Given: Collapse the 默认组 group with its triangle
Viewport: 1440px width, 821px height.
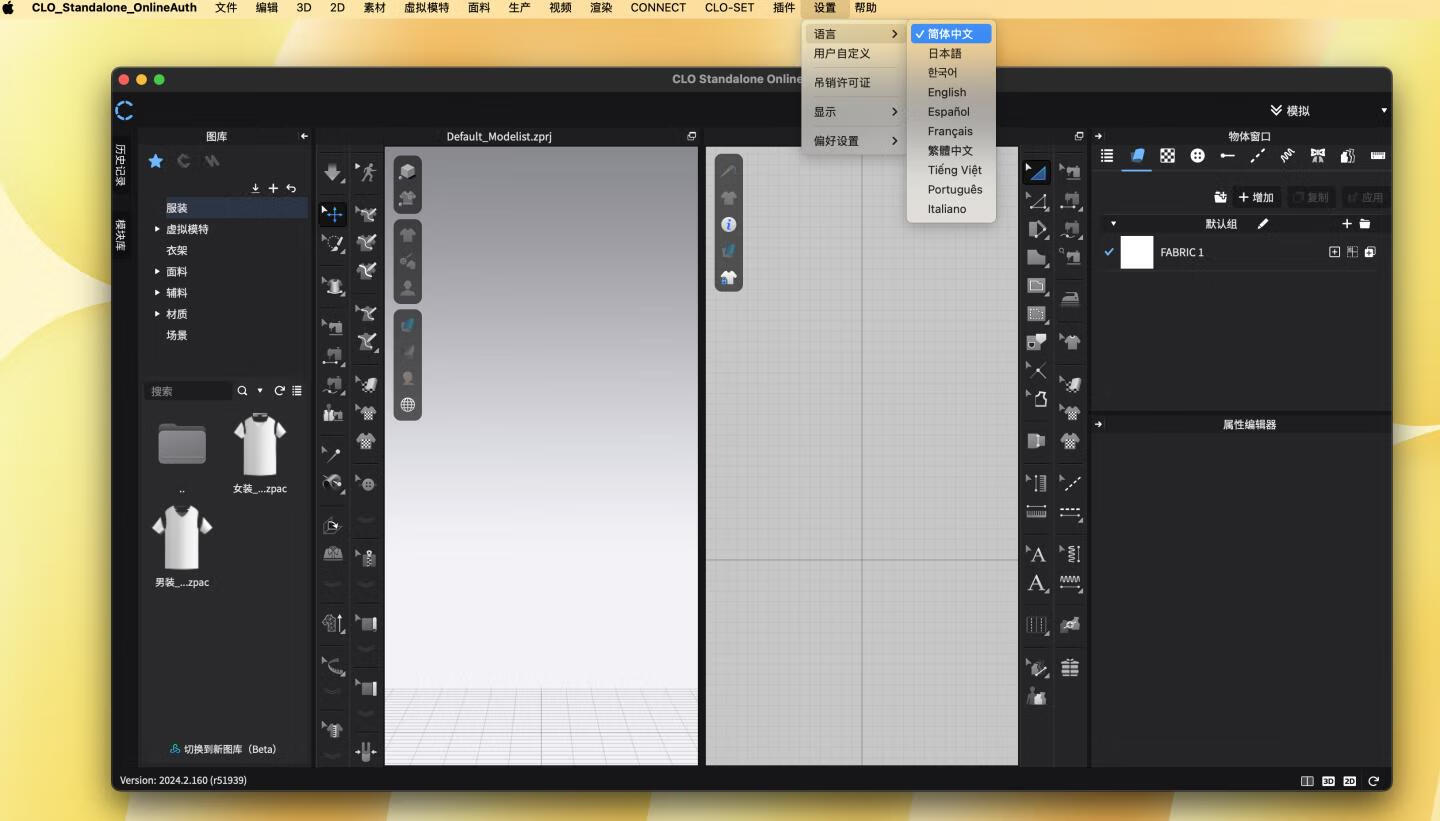Looking at the screenshot, I should (1113, 223).
